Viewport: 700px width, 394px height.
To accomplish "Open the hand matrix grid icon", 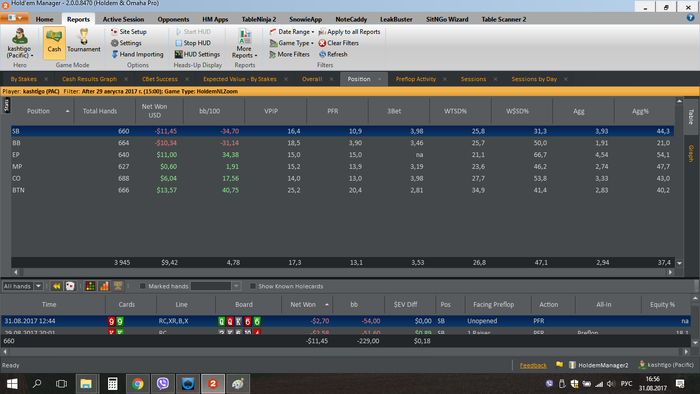I will pos(90,286).
